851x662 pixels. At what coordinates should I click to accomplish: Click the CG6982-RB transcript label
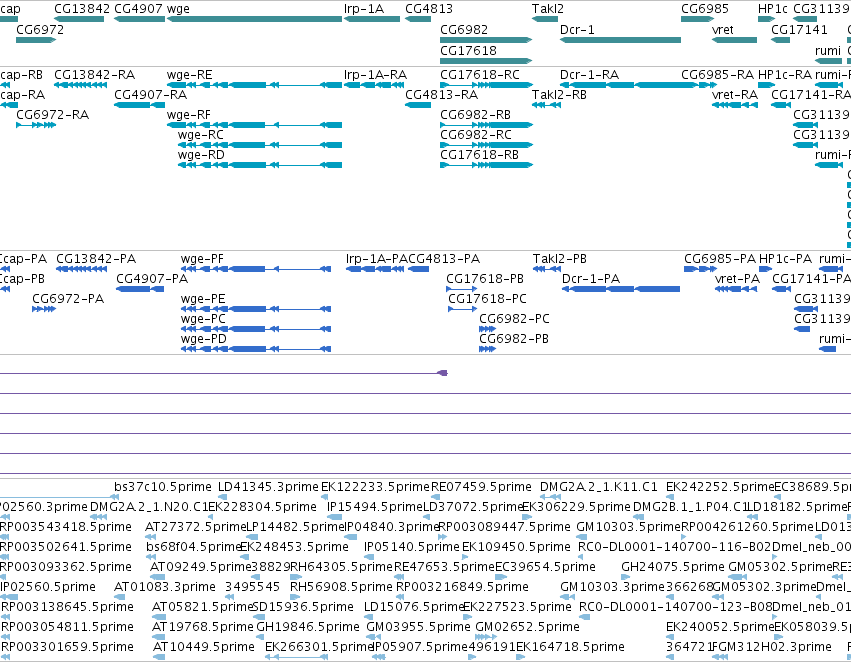point(475,115)
